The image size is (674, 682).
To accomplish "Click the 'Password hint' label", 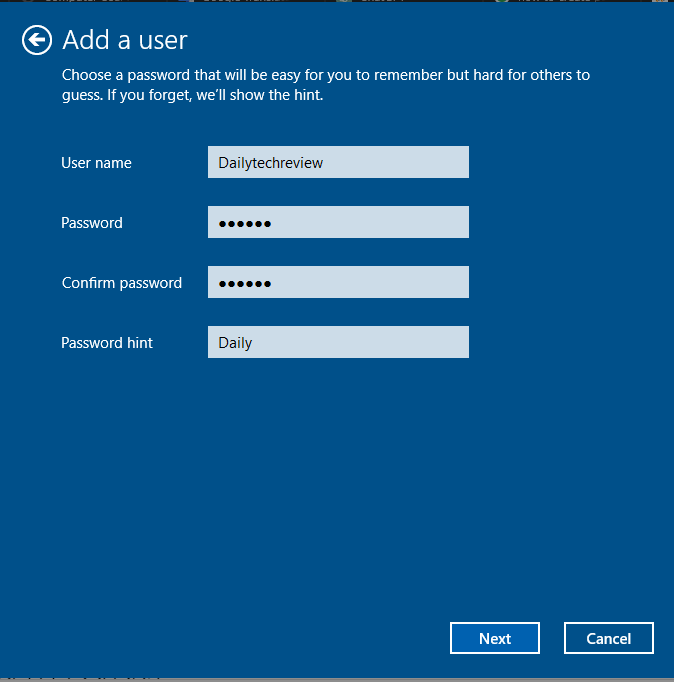I will pos(107,343).
